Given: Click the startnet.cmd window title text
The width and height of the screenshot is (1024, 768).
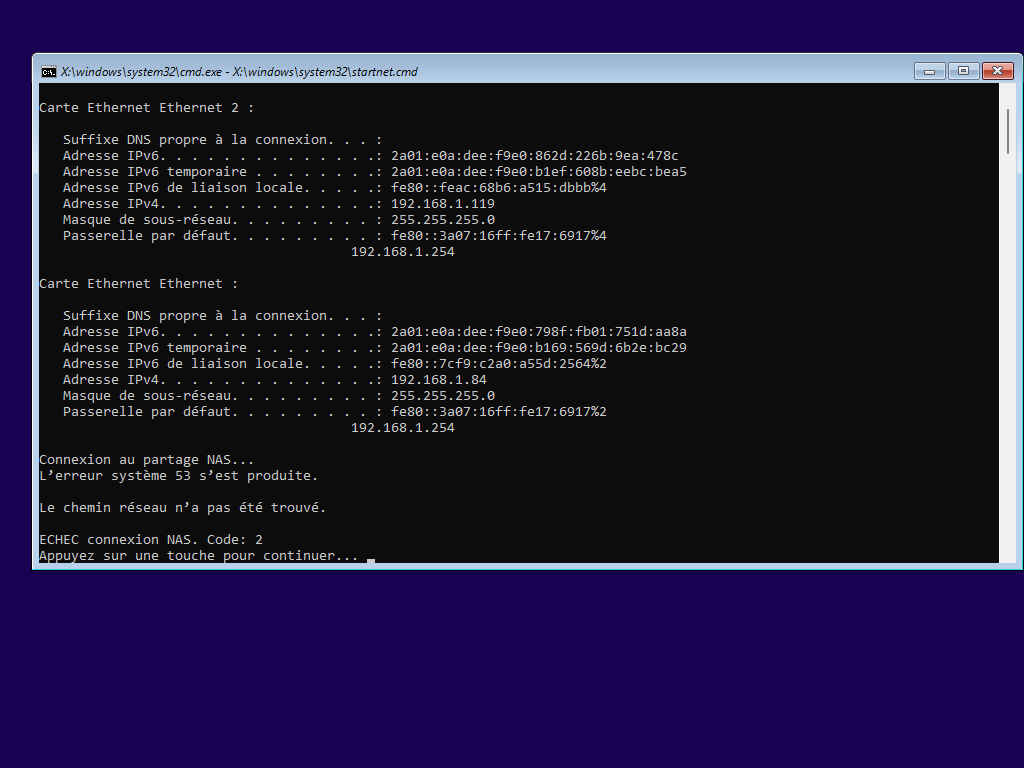Looking at the screenshot, I should point(239,72).
